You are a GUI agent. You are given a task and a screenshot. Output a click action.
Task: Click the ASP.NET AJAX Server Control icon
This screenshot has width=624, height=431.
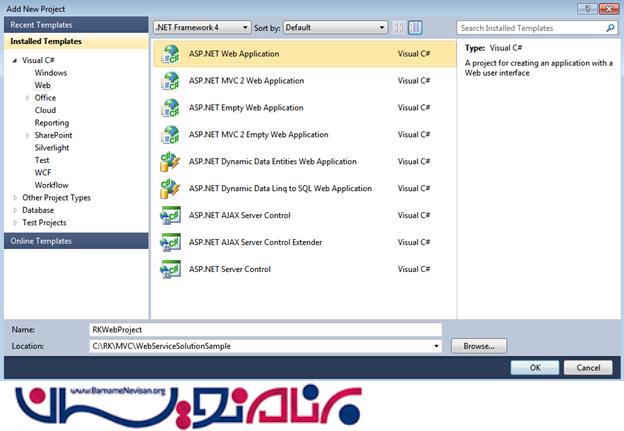170,215
